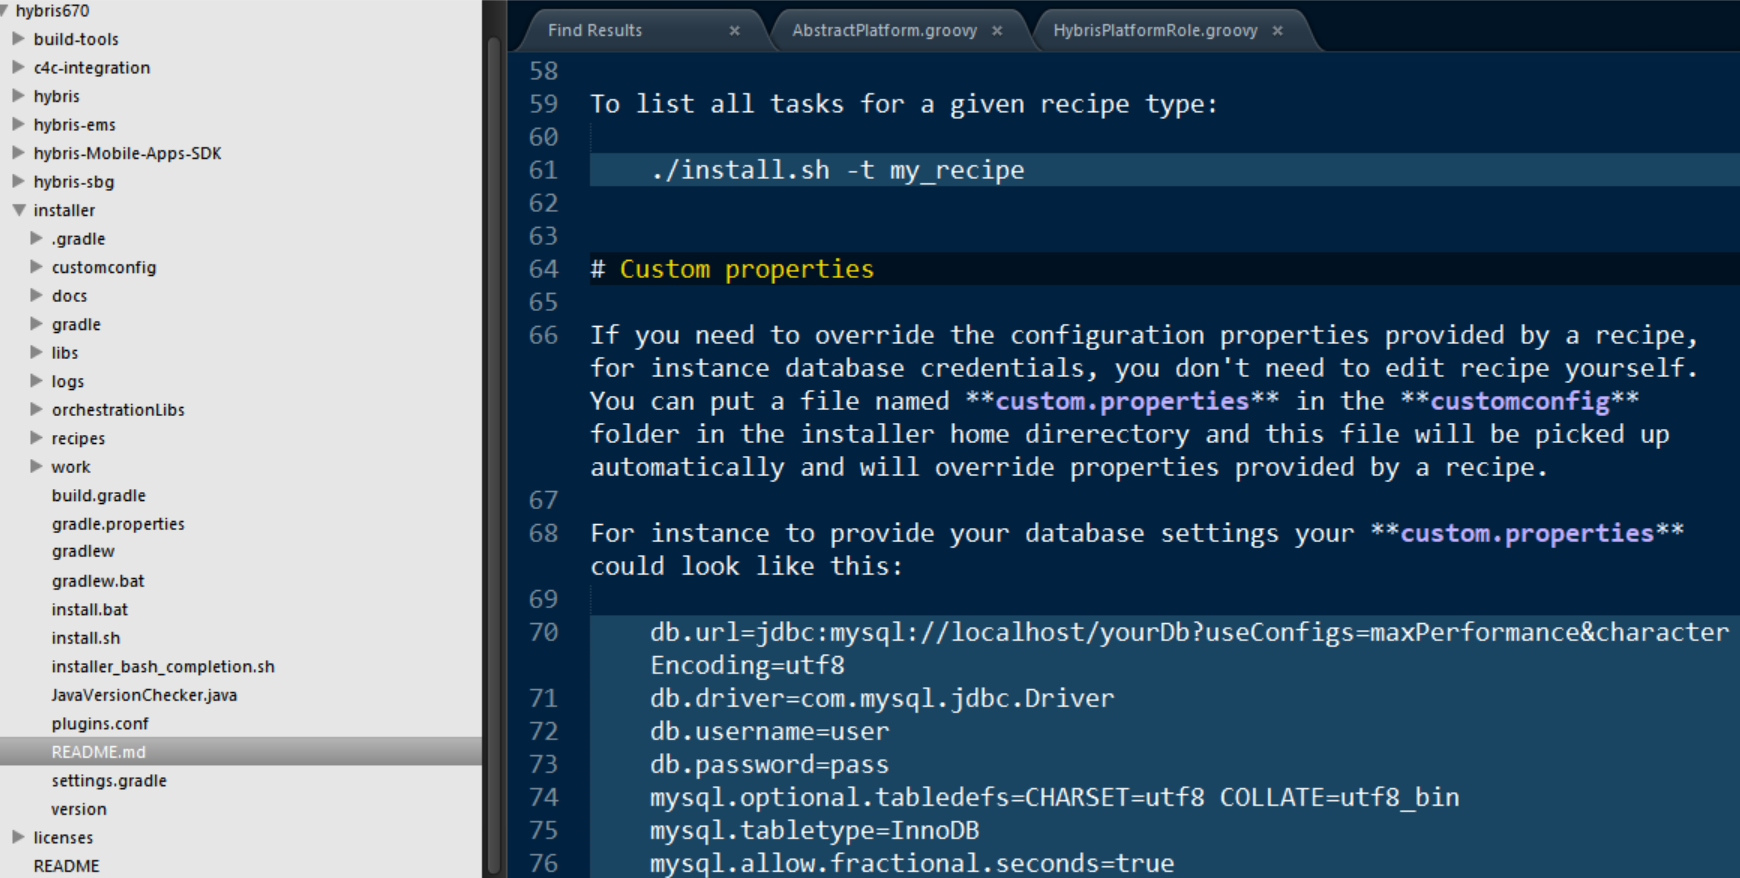1740x878 pixels.
Task: Expand the customconfig folder arrow
Action: pos(36,267)
